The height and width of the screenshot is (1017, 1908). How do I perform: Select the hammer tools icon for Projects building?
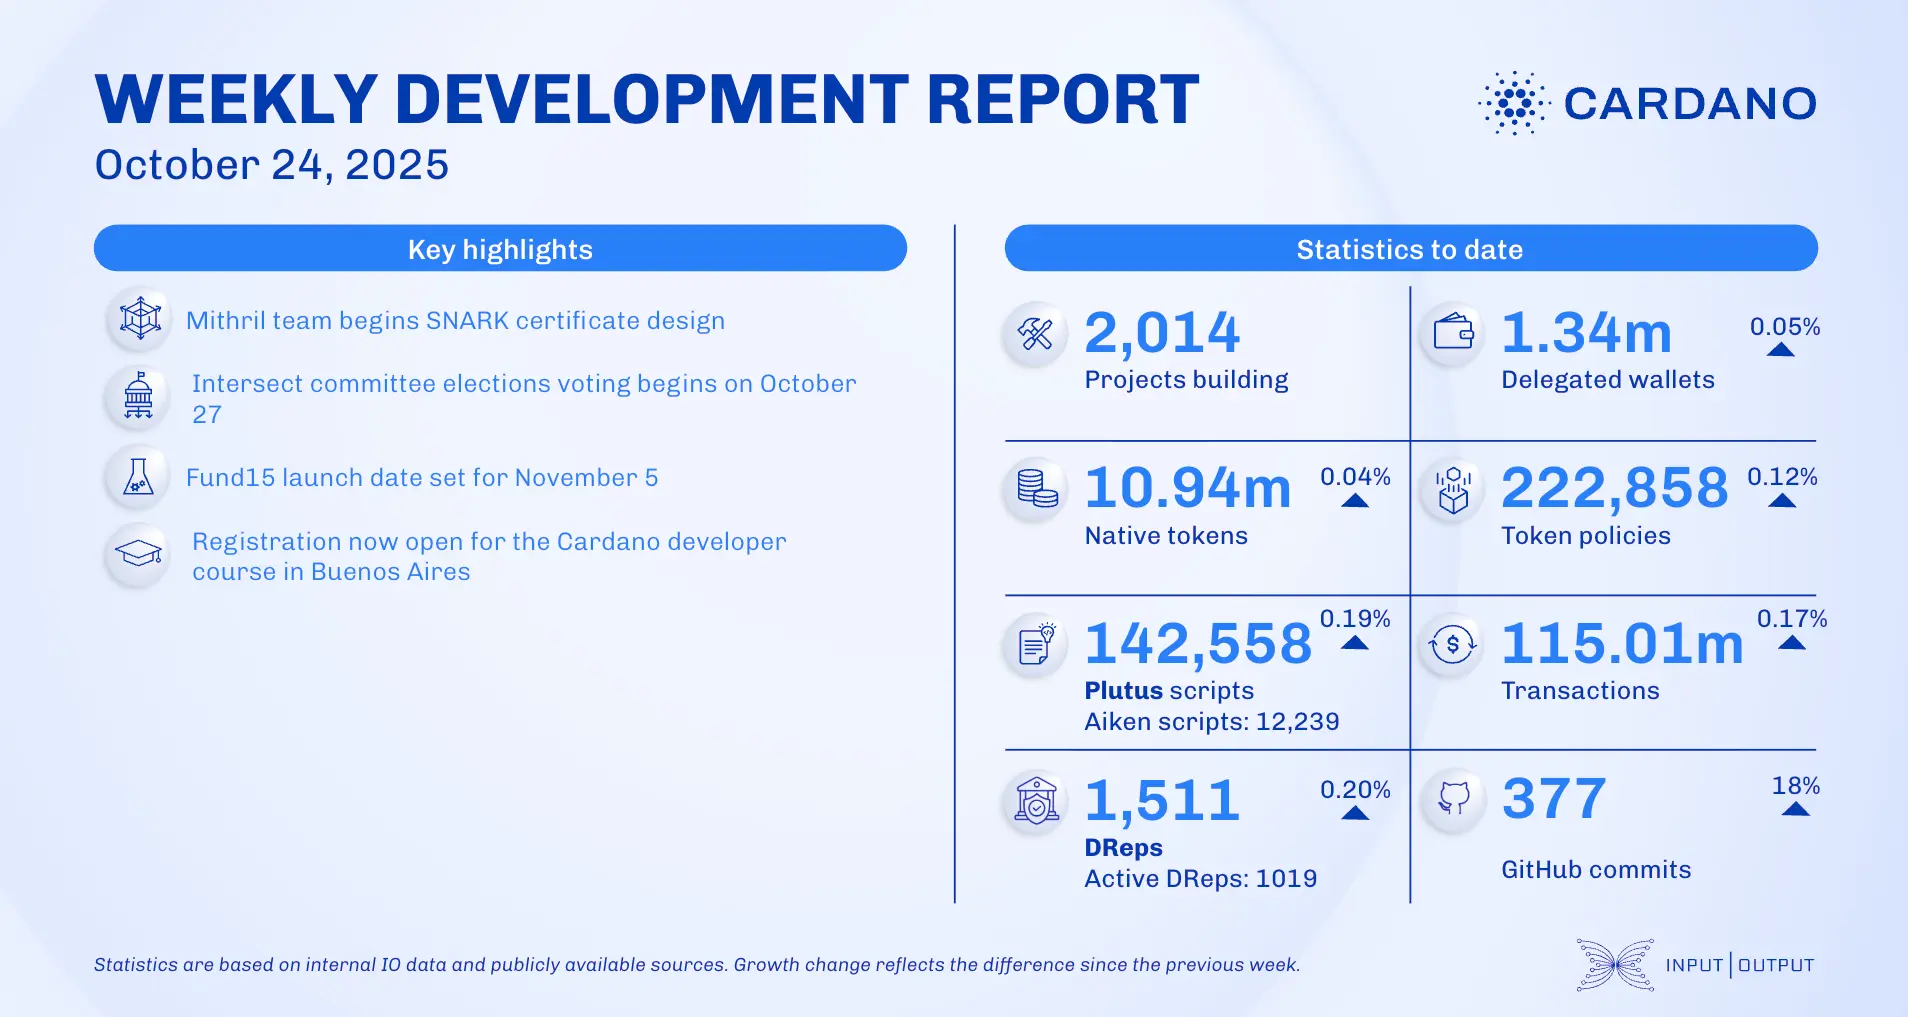(x=1037, y=335)
